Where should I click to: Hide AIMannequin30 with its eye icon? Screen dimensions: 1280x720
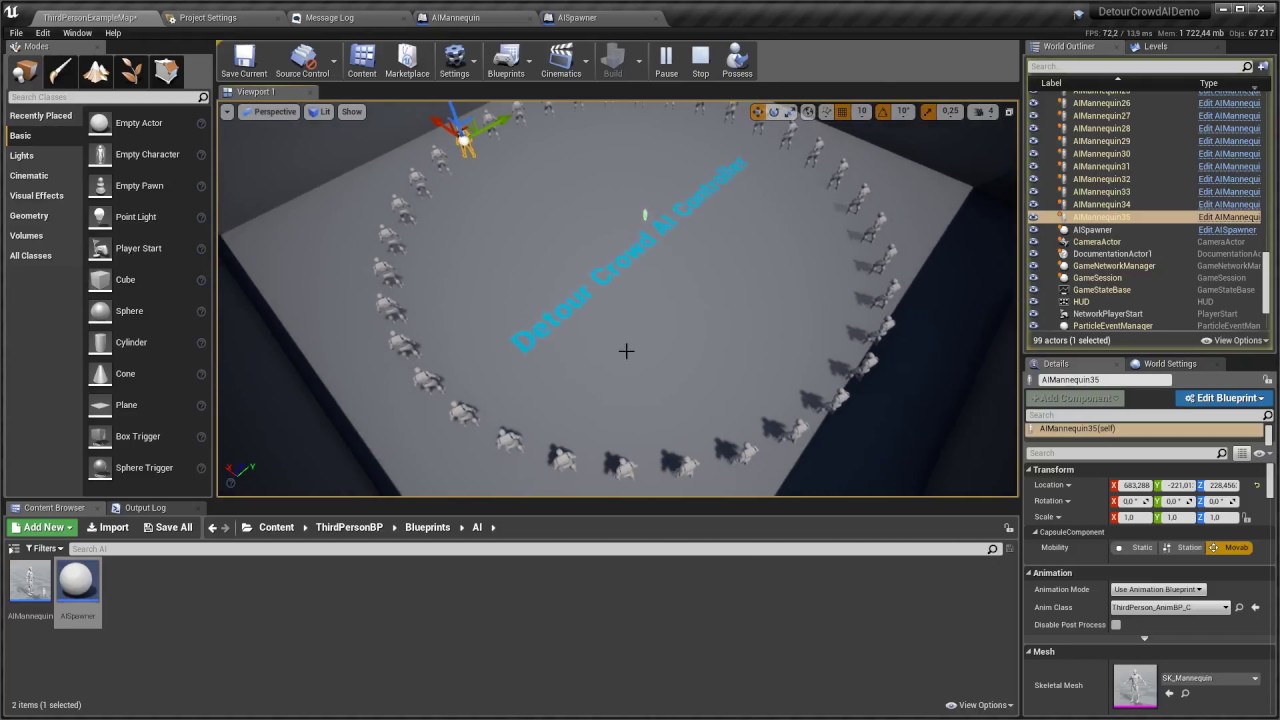1034,154
